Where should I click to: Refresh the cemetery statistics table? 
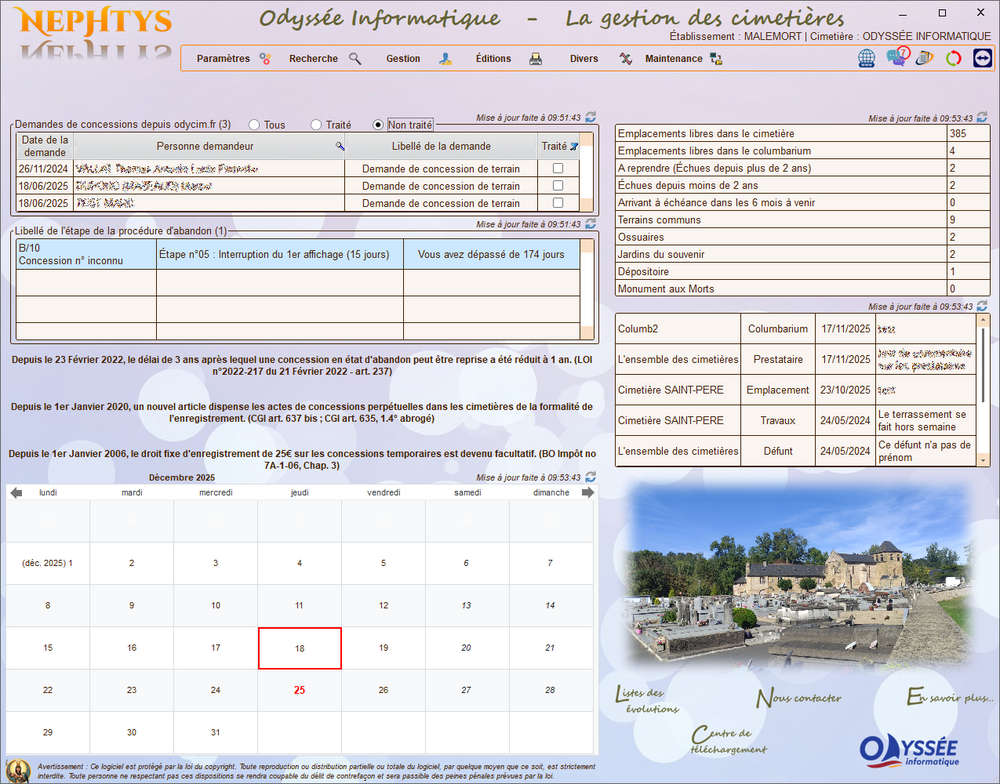coord(982,118)
